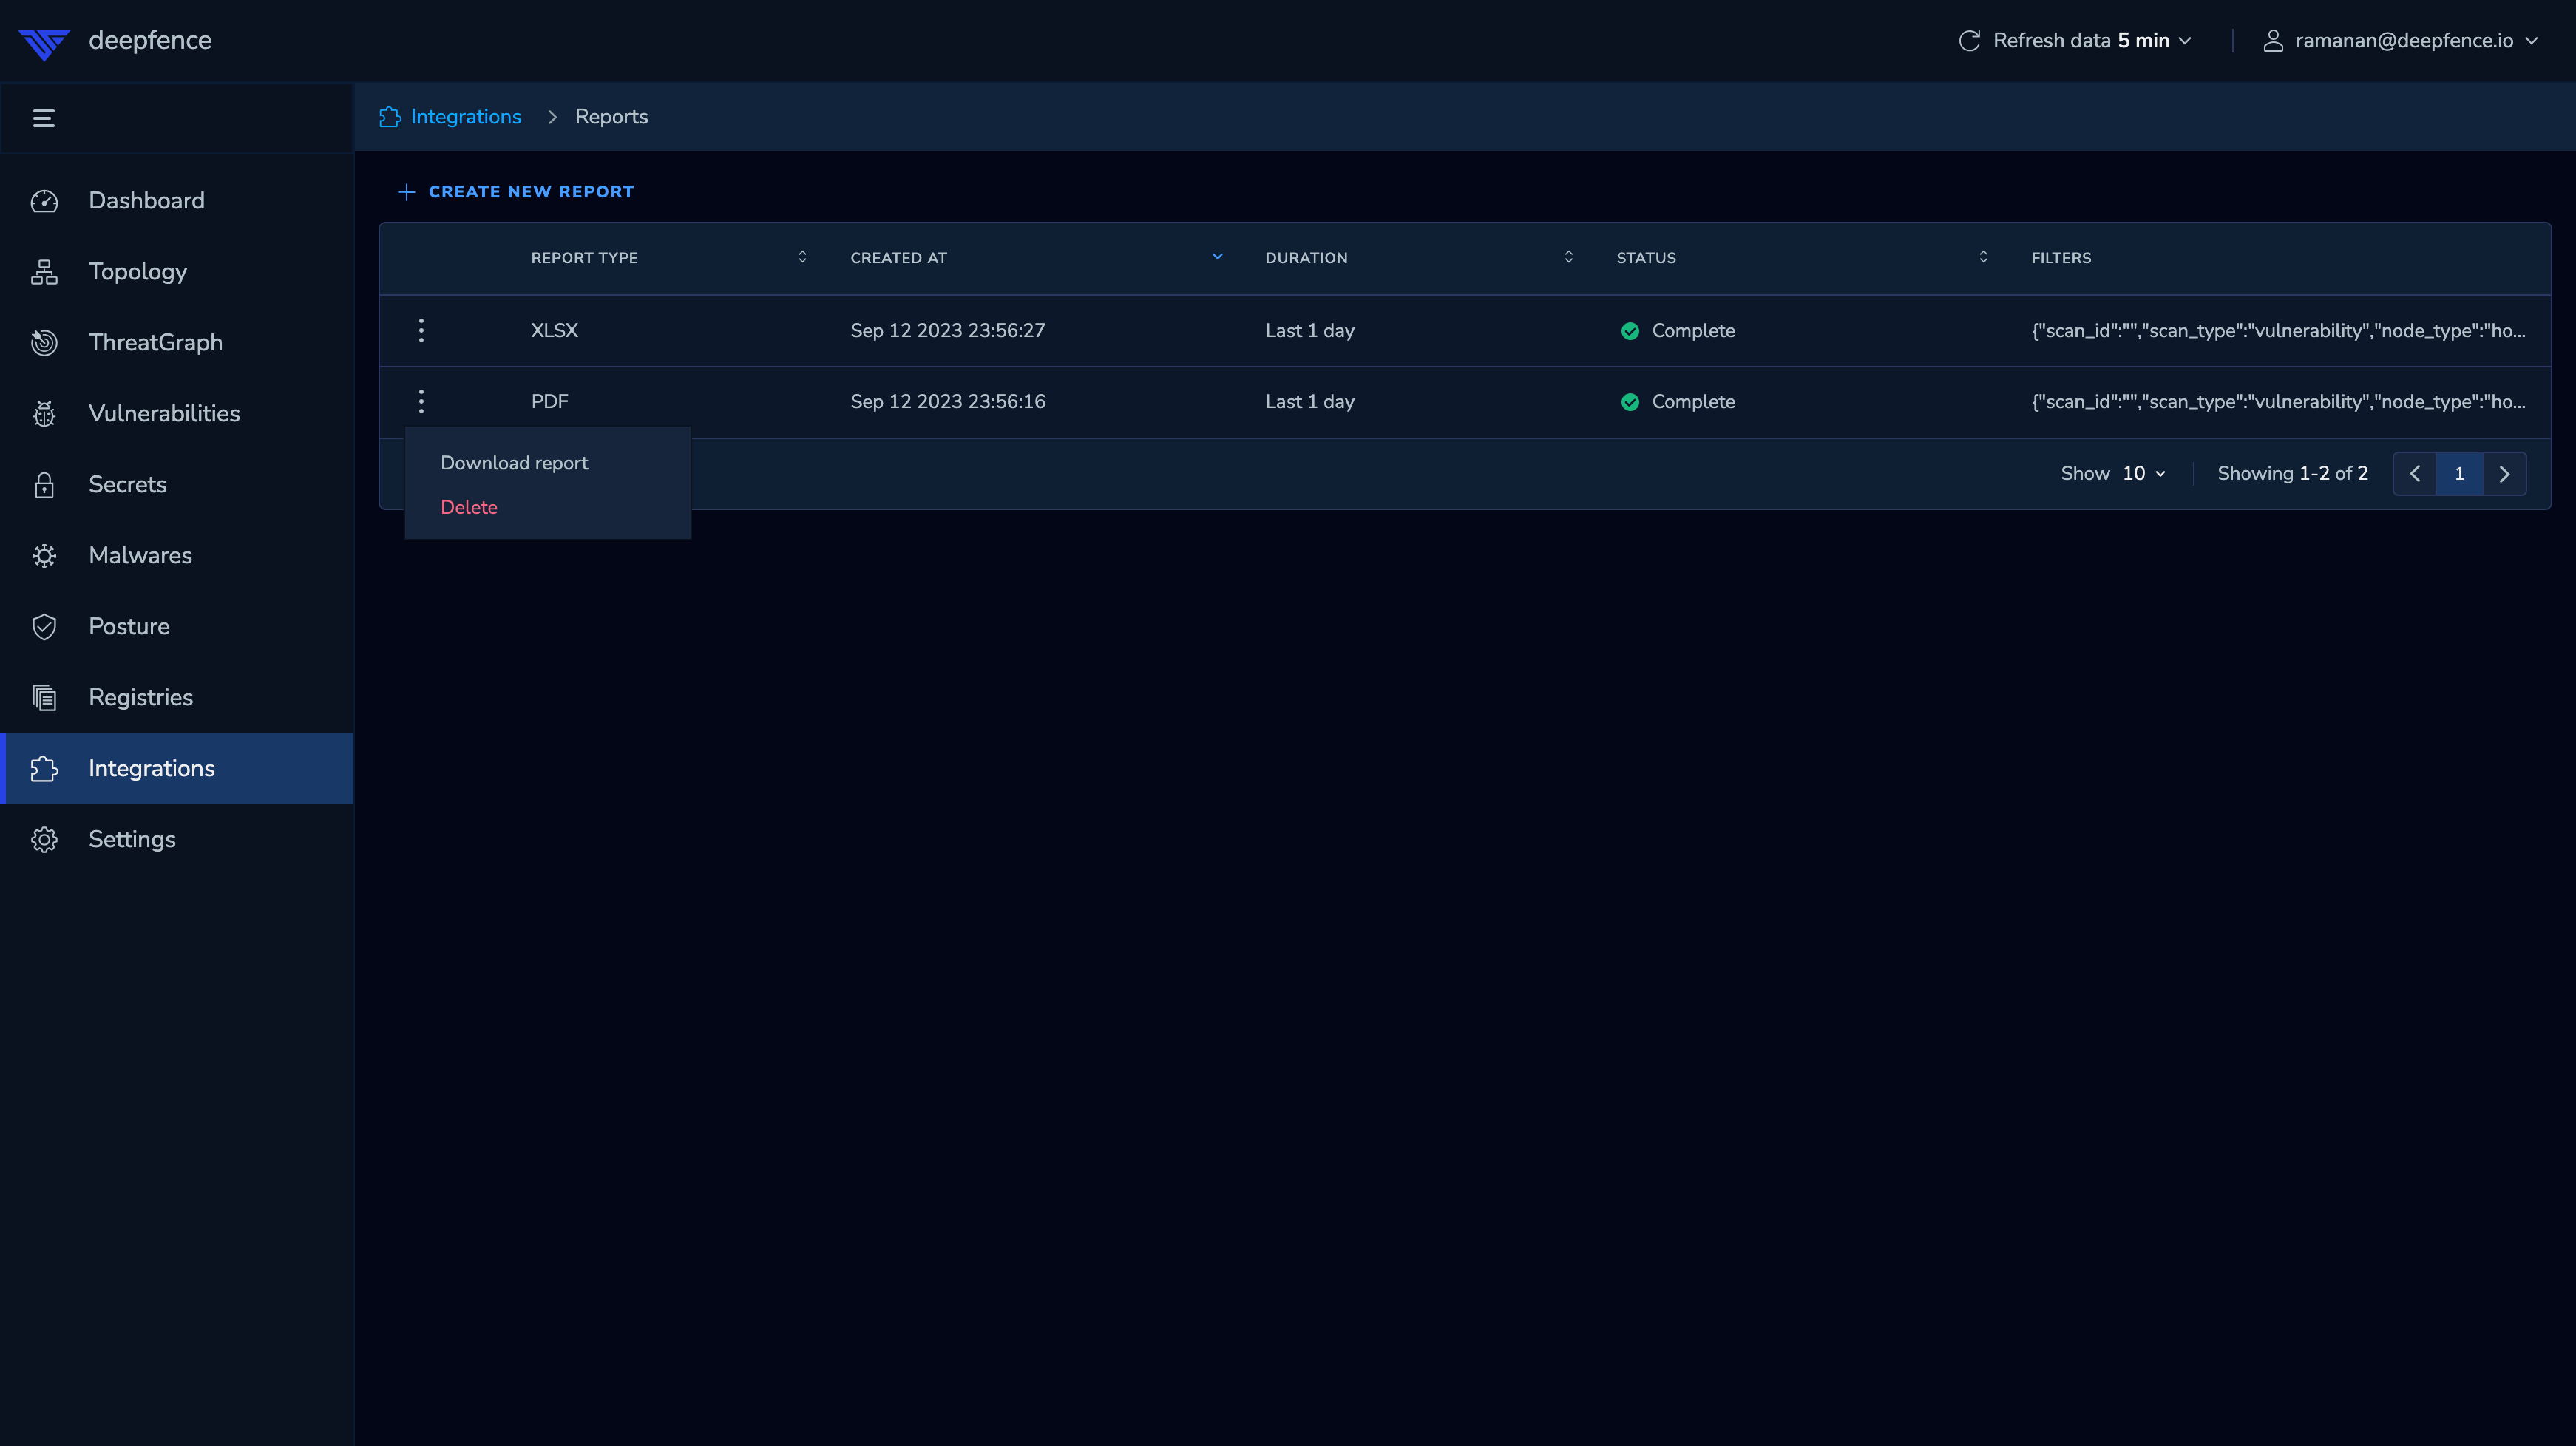Sort by Duration column arrows

click(1568, 257)
